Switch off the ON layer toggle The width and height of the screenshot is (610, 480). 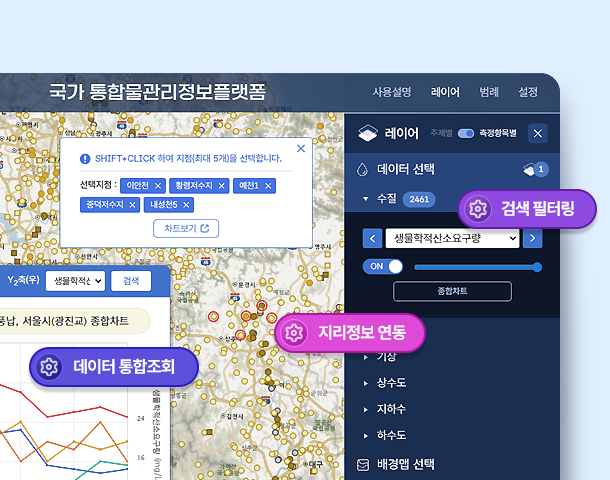pyautogui.click(x=383, y=266)
